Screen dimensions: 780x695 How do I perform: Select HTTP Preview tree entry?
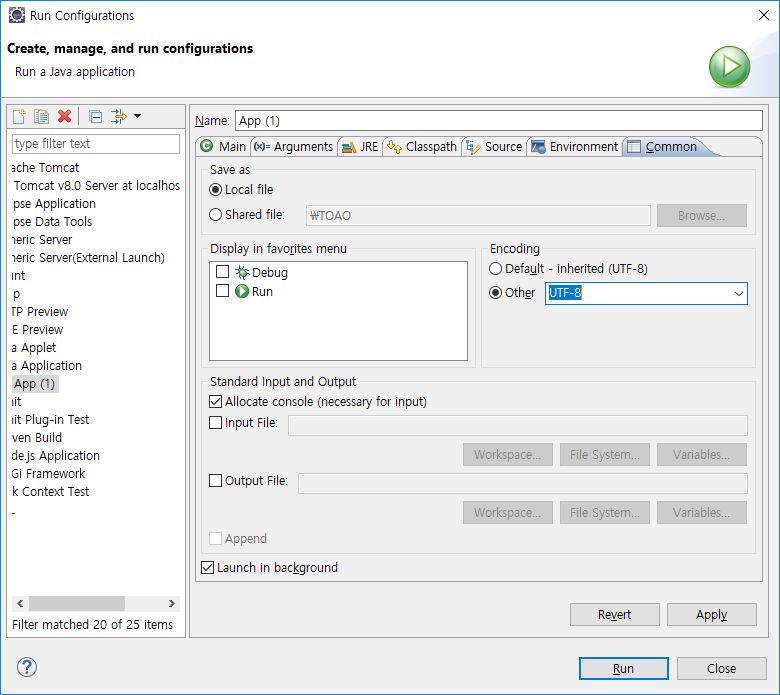point(40,311)
